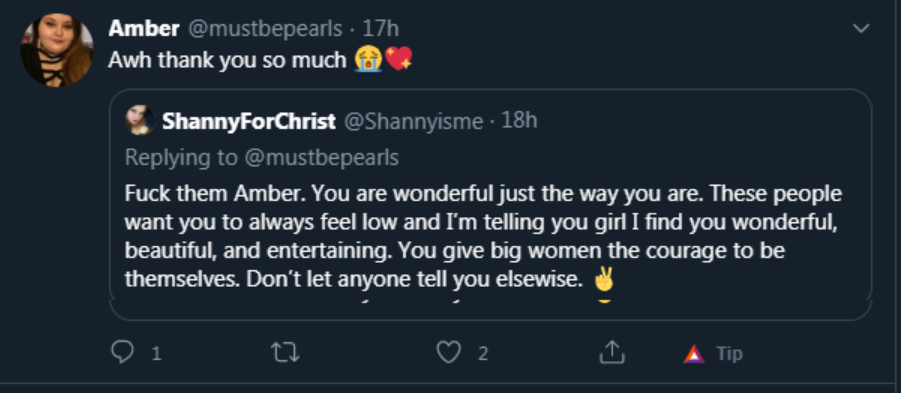
Task: Click the like count number 2
Action: coord(483,354)
